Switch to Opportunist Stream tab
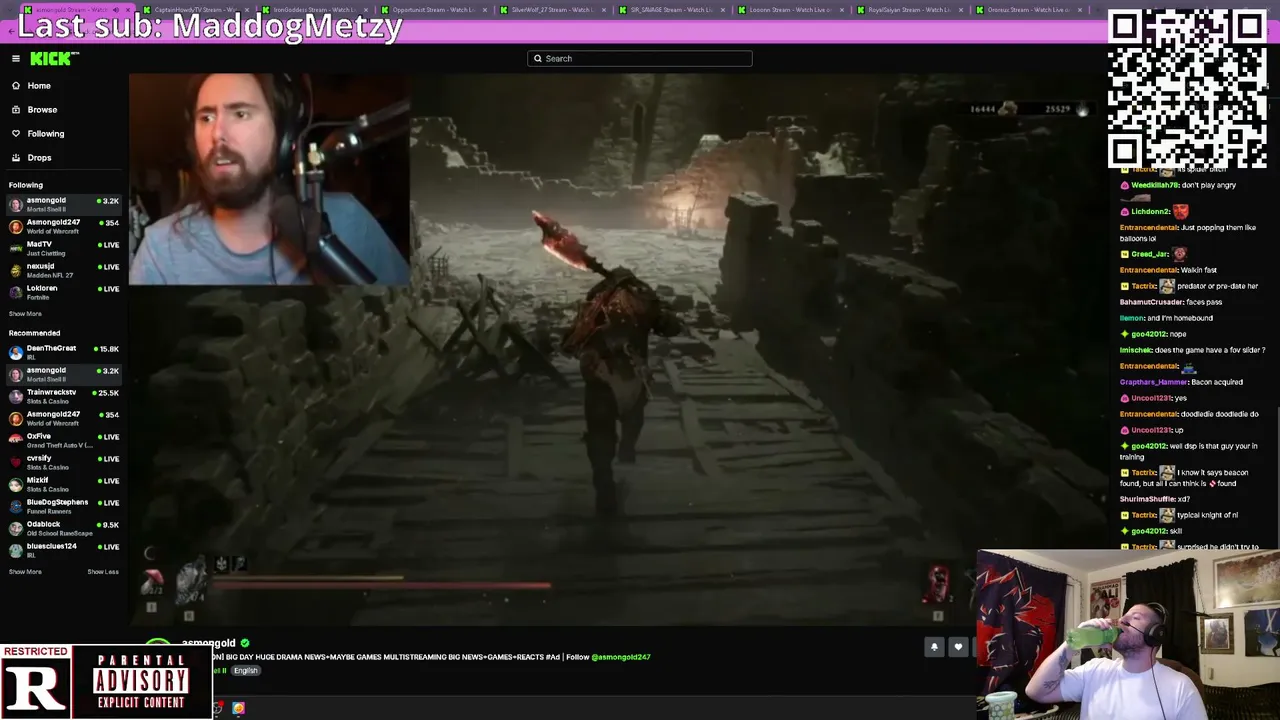The width and height of the screenshot is (1280, 720). 434,10
